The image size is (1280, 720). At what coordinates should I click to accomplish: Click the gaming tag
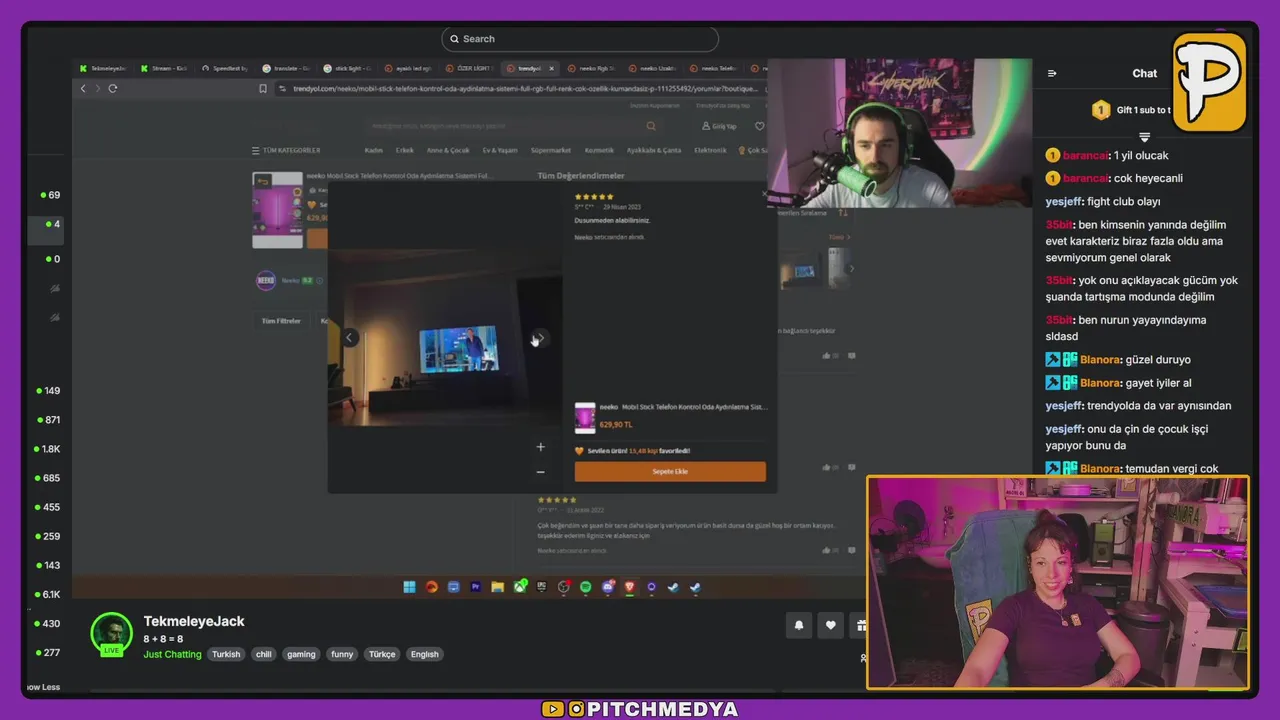click(x=301, y=654)
